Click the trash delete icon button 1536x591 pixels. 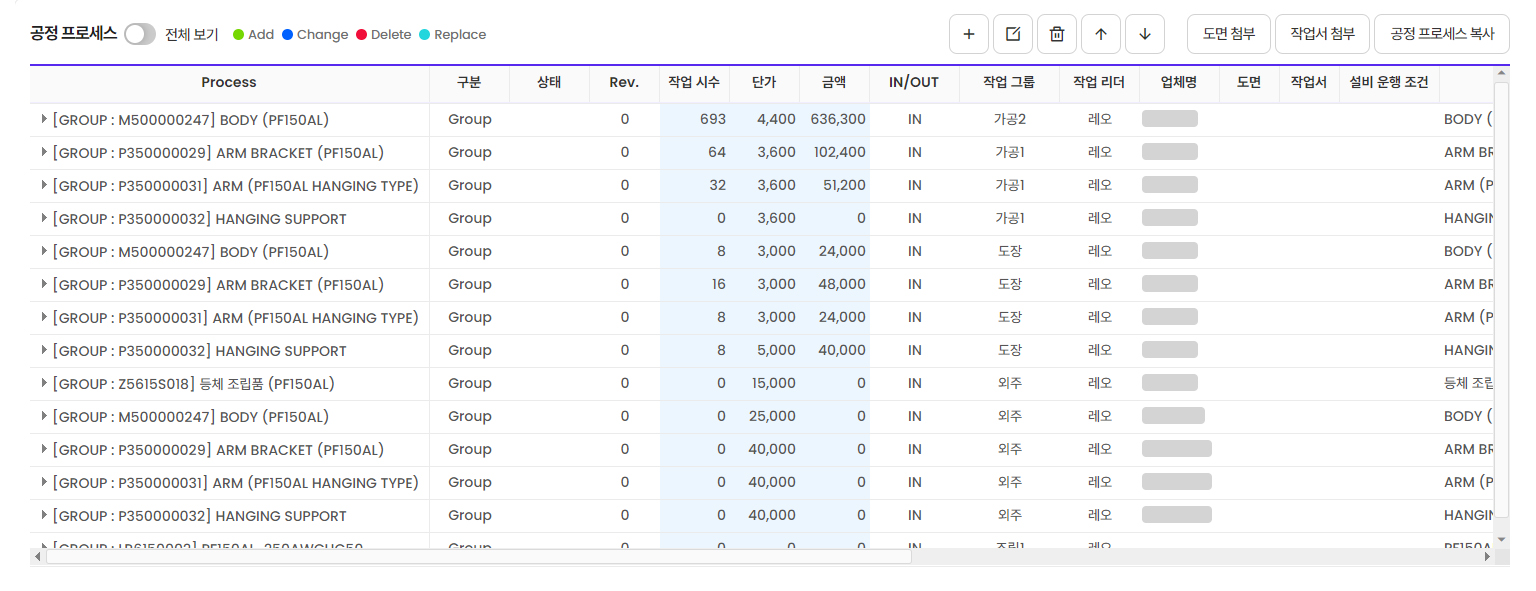tap(1056, 34)
